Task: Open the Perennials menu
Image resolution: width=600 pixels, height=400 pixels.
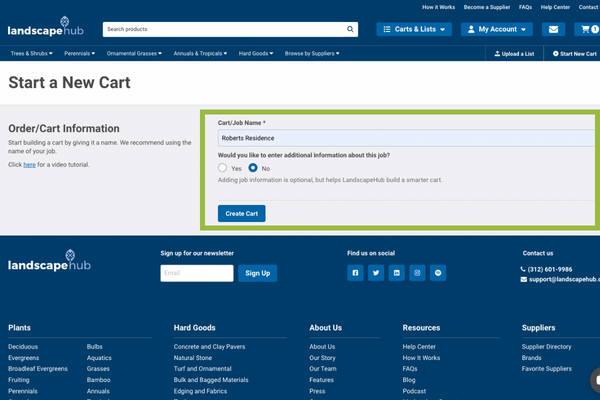Action: point(80,54)
